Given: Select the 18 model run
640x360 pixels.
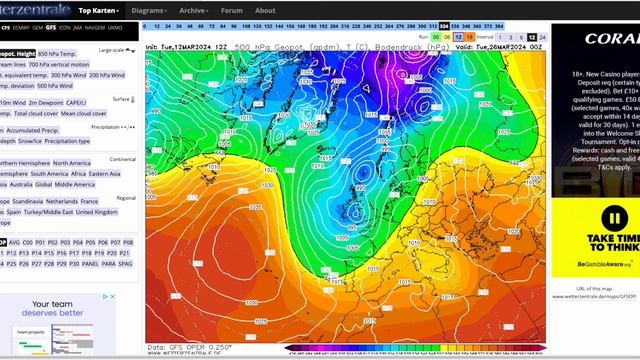Looking at the screenshot, I should [x=469, y=37].
